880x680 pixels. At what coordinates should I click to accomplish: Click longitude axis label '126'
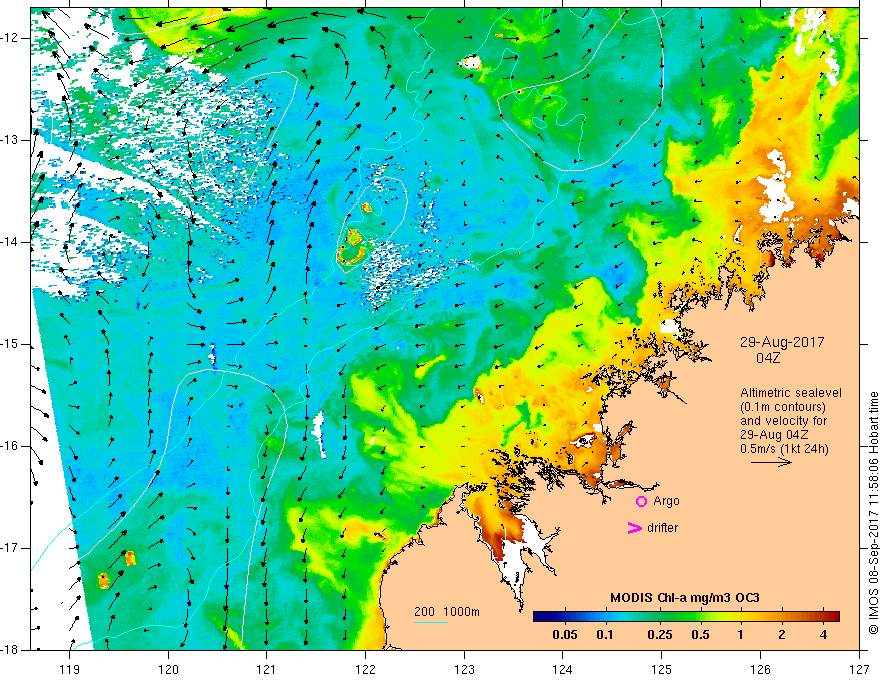[760, 669]
